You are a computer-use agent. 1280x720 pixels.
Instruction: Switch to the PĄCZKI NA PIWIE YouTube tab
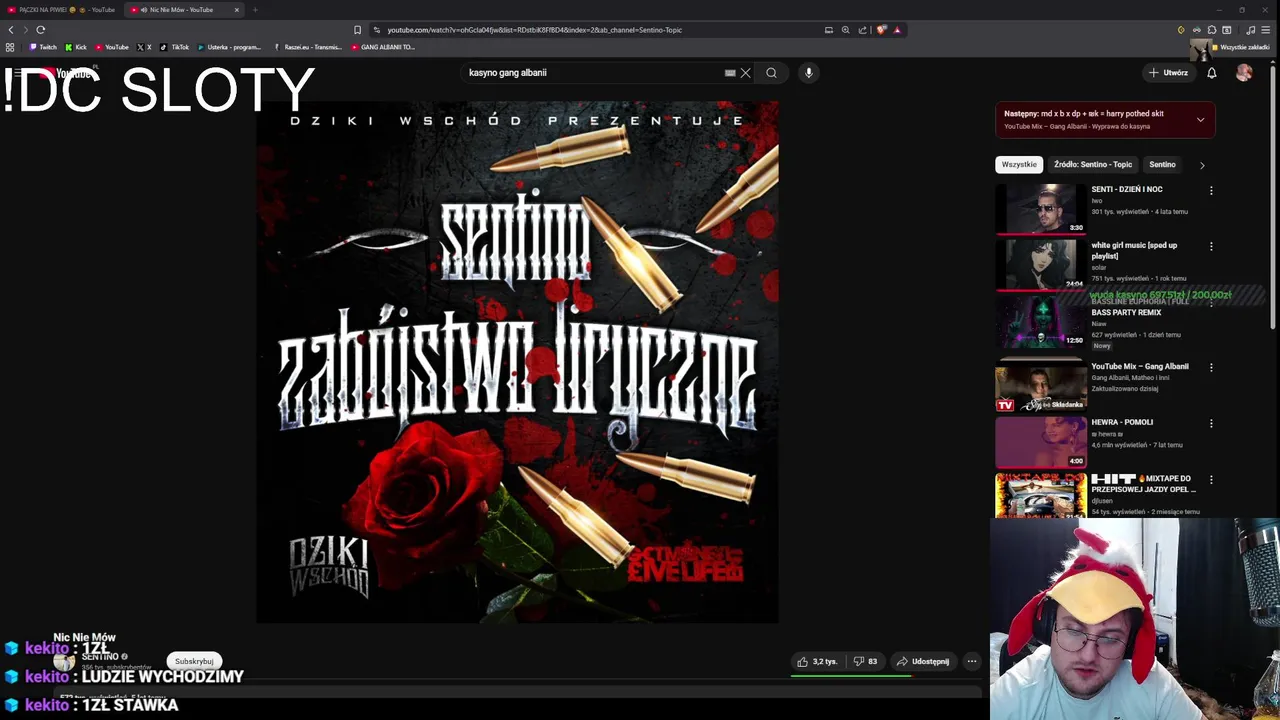pyautogui.click(x=60, y=10)
